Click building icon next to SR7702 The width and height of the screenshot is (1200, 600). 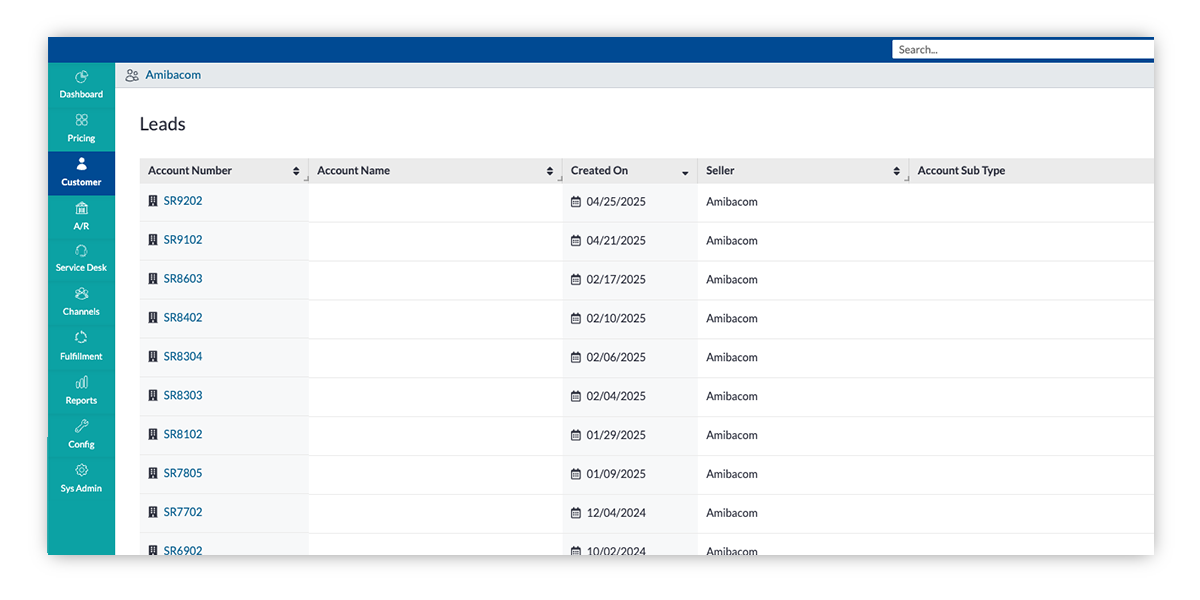153,513
